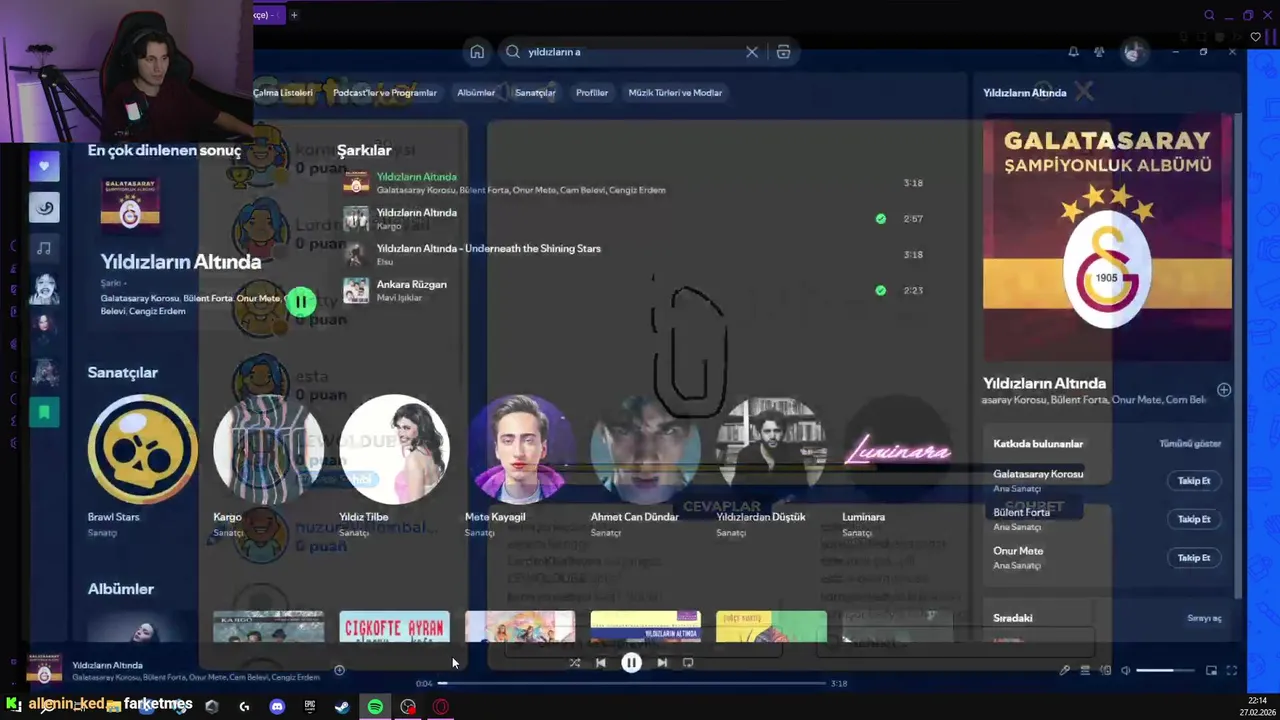Select the Müzik Türleri ve Modlar filter

pyautogui.click(x=675, y=92)
